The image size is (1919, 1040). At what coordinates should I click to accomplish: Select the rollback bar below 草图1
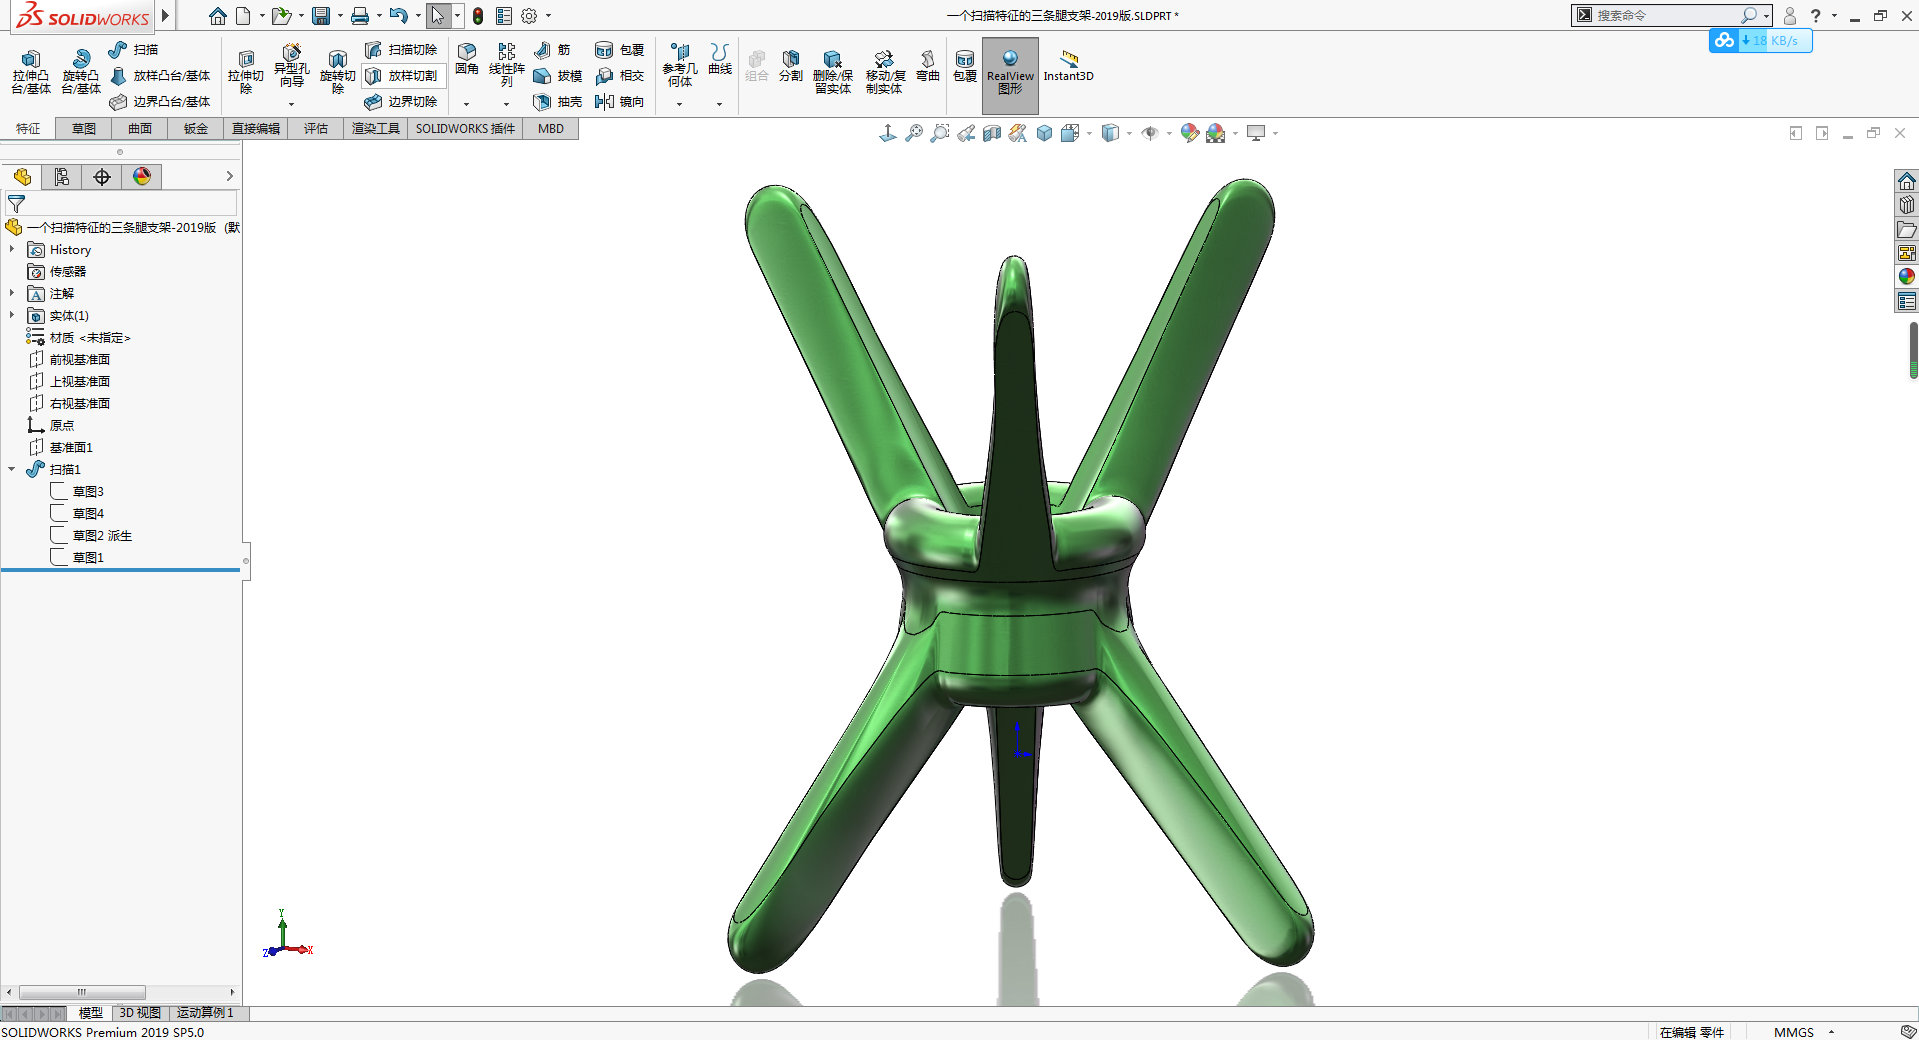120,570
